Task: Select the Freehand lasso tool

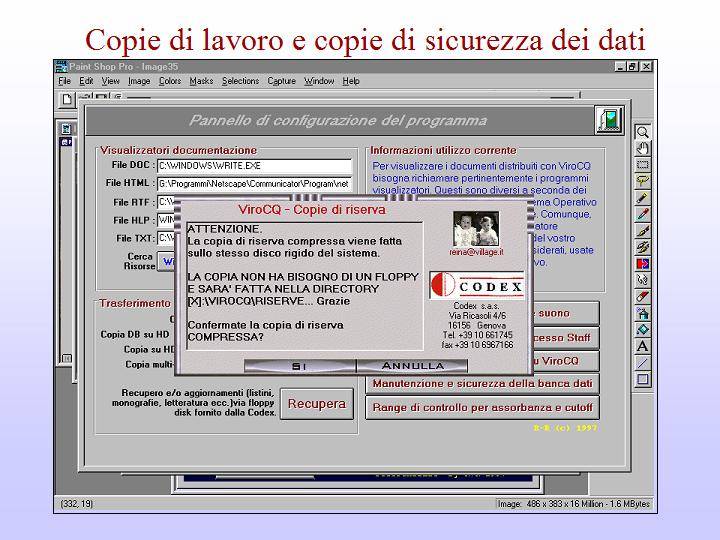Action: point(642,181)
